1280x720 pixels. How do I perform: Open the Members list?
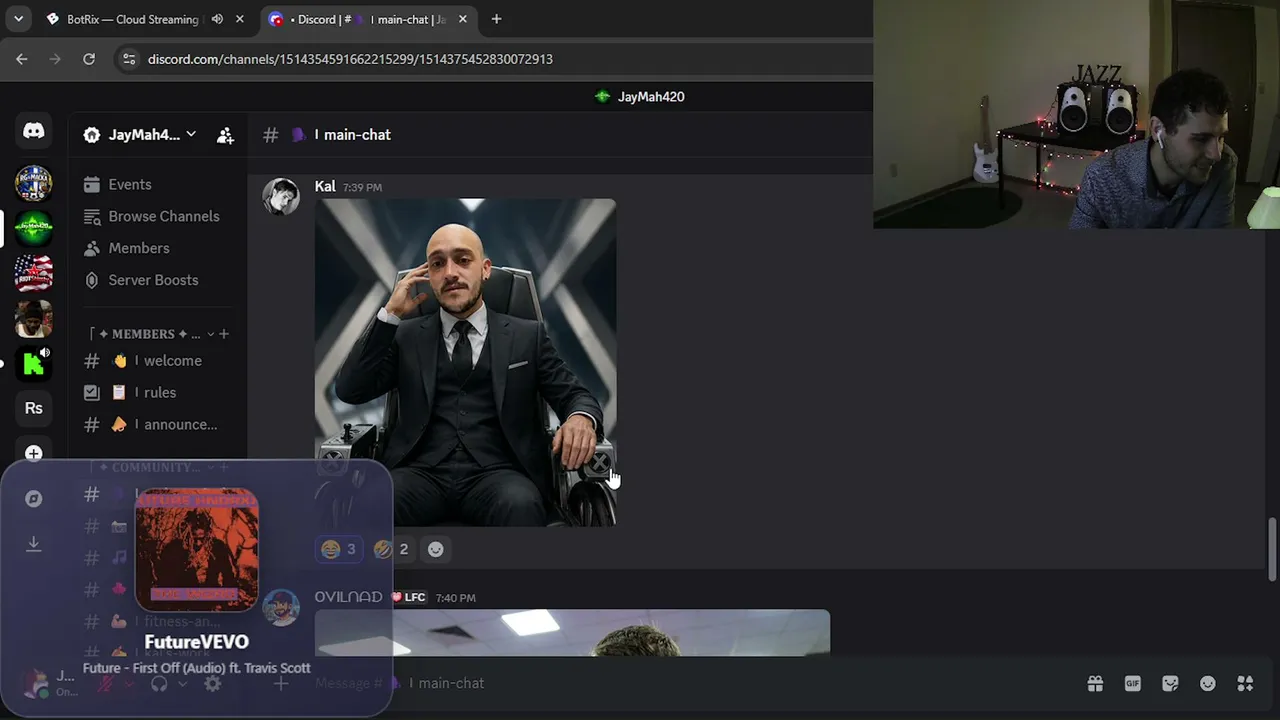click(158, 249)
